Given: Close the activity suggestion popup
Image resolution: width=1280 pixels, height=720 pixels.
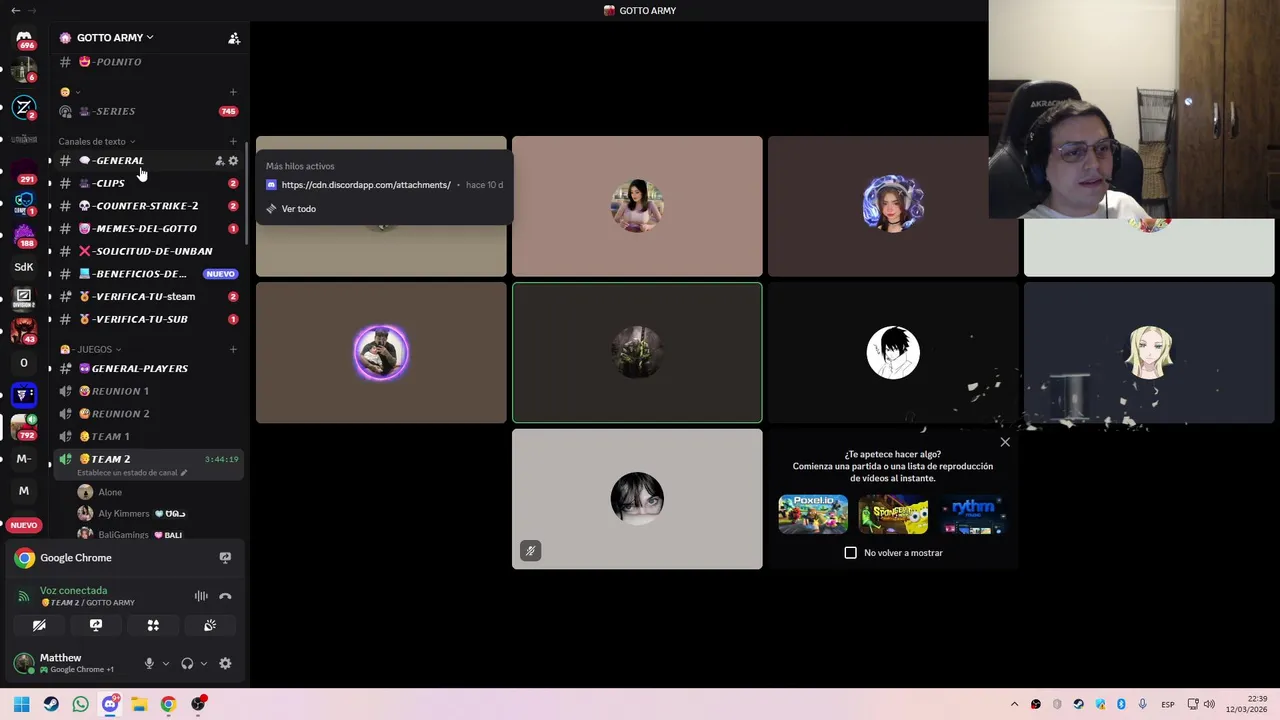Looking at the screenshot, I should click(x=1005, y=442).
